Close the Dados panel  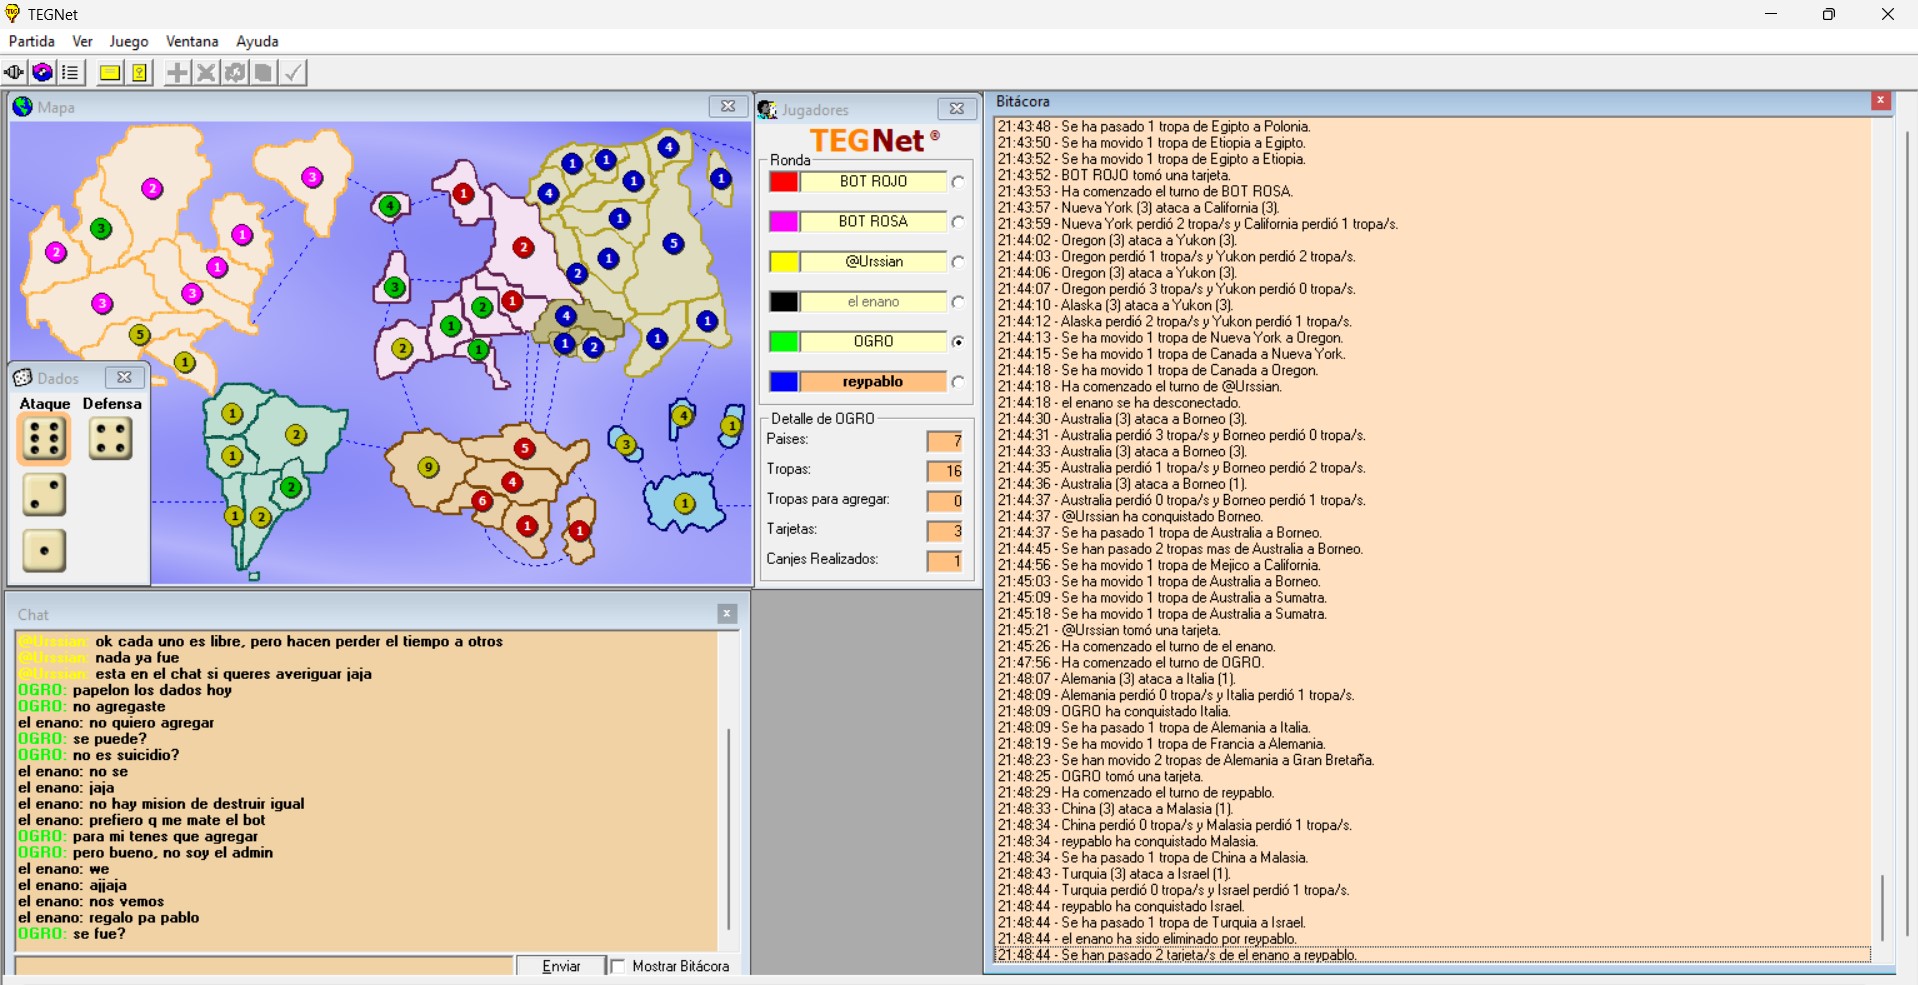[x=124, y=377]
